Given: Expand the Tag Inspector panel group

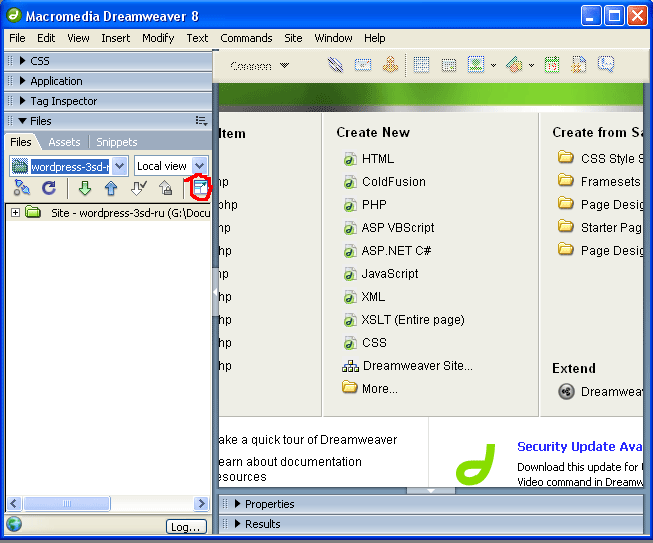Looking at the screenshot, I should click(x=23, y=101).
